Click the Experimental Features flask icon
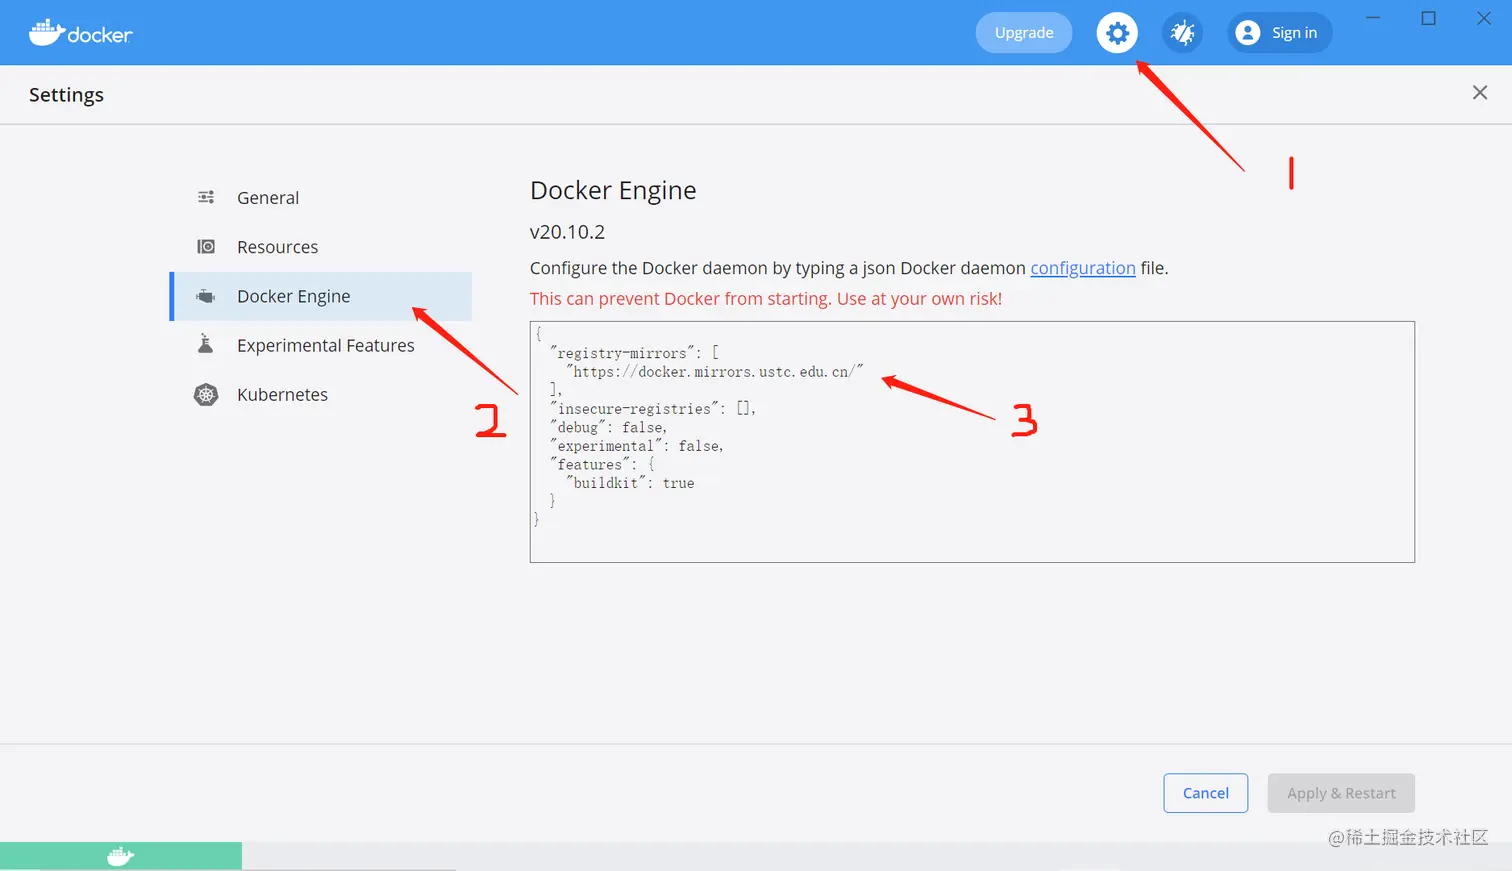Viewport: 1512px width, 871px height. click(x=206, y=345)
